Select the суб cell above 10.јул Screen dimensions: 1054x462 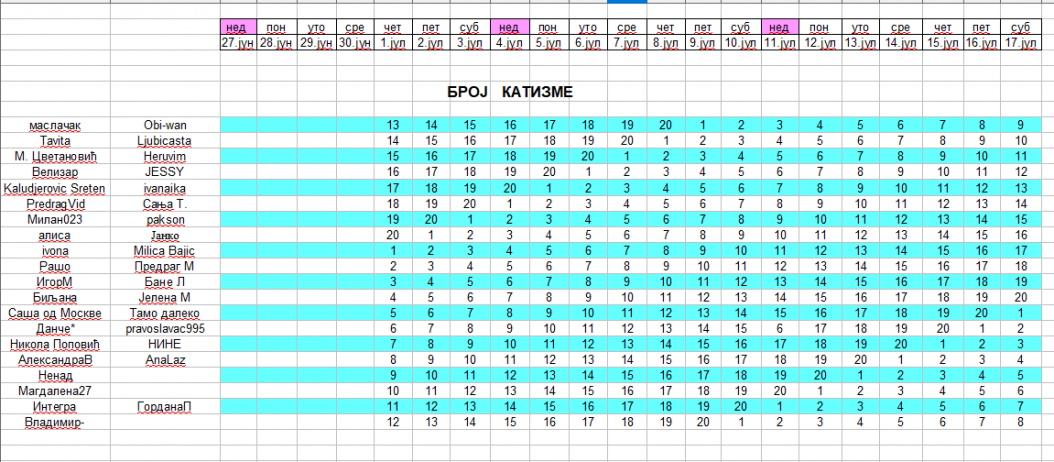(741, 27)
